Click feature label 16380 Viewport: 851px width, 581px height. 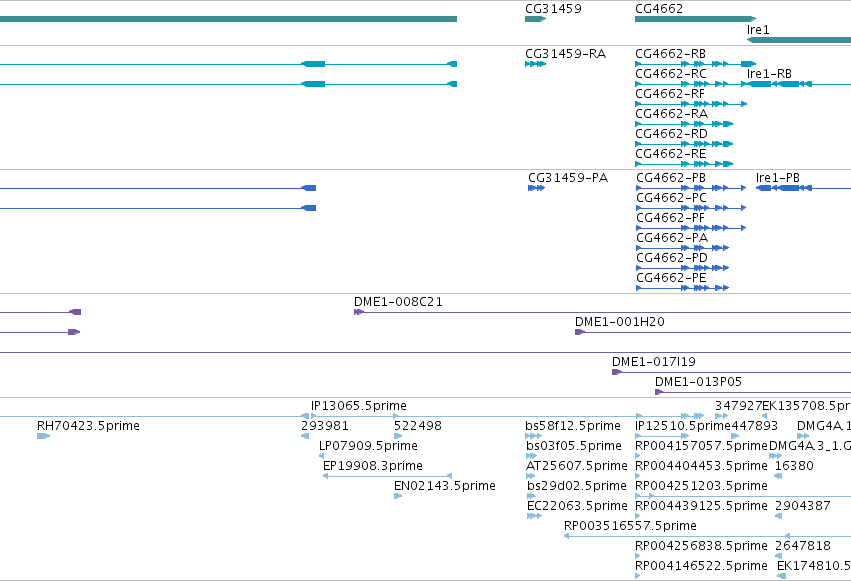coord(794,467)
